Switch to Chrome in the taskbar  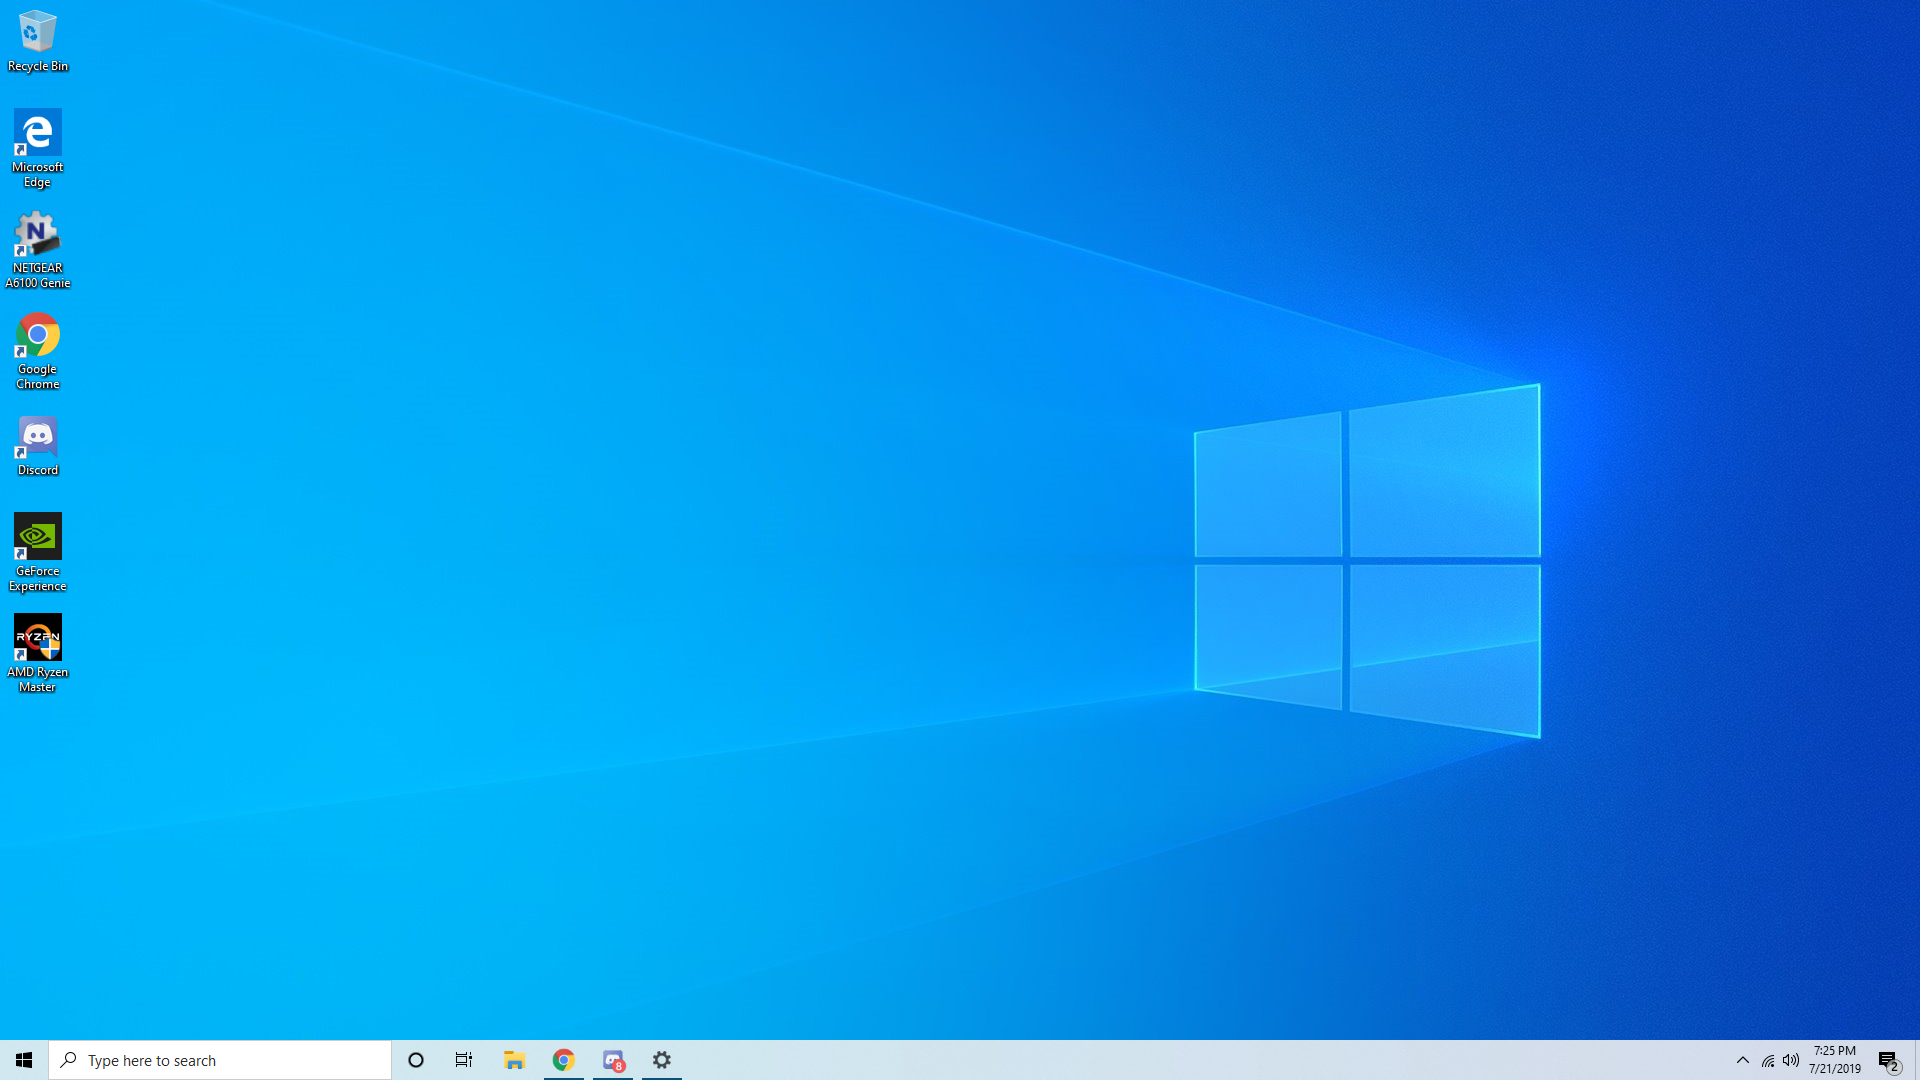pyautogui.click(x=564, y=1060)
